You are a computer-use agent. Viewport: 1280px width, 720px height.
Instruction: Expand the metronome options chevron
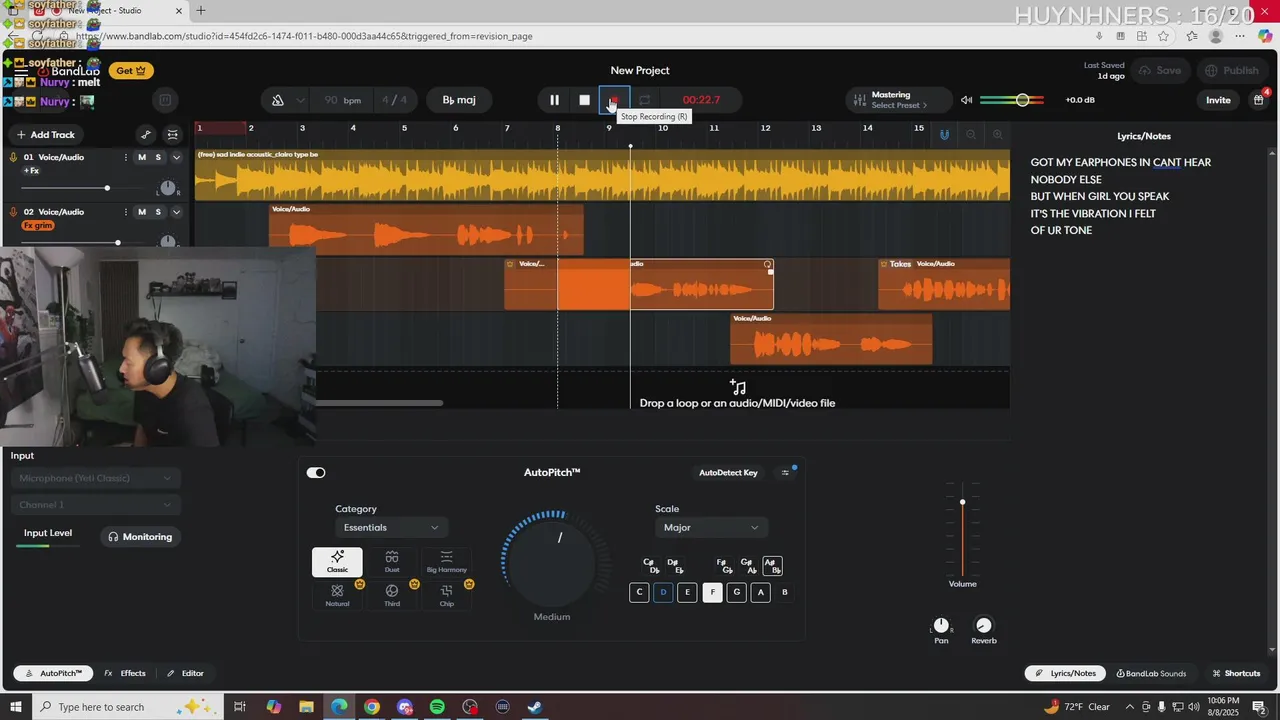[x=300, y=100]
